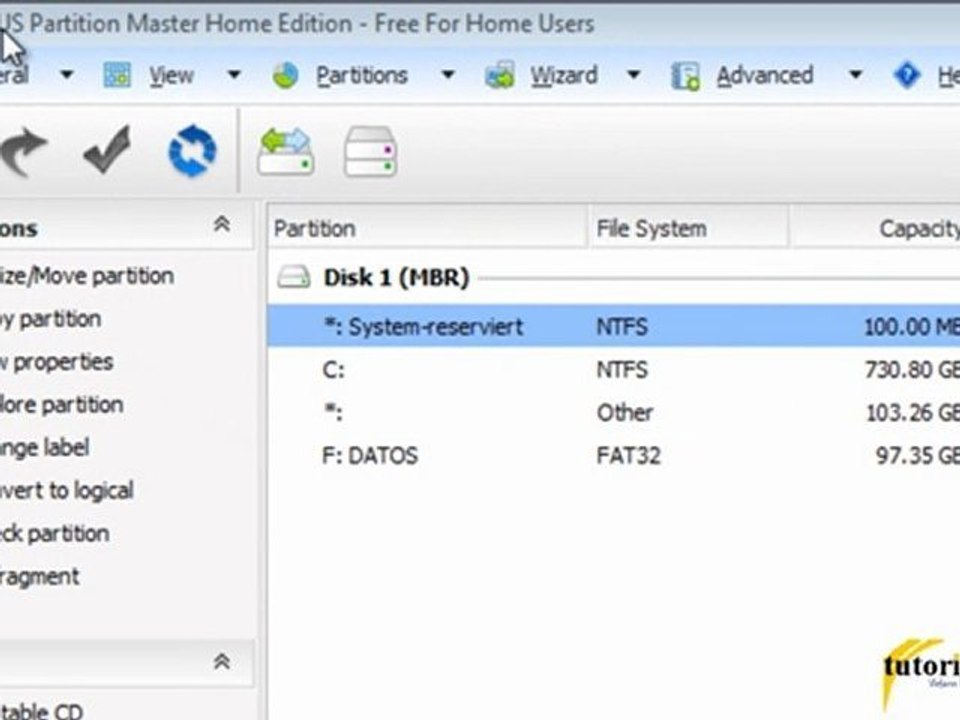The width and height of the screenshot is (960, 720).
Task: Click Explore partition in sidebar
Action: pos(61,405)
